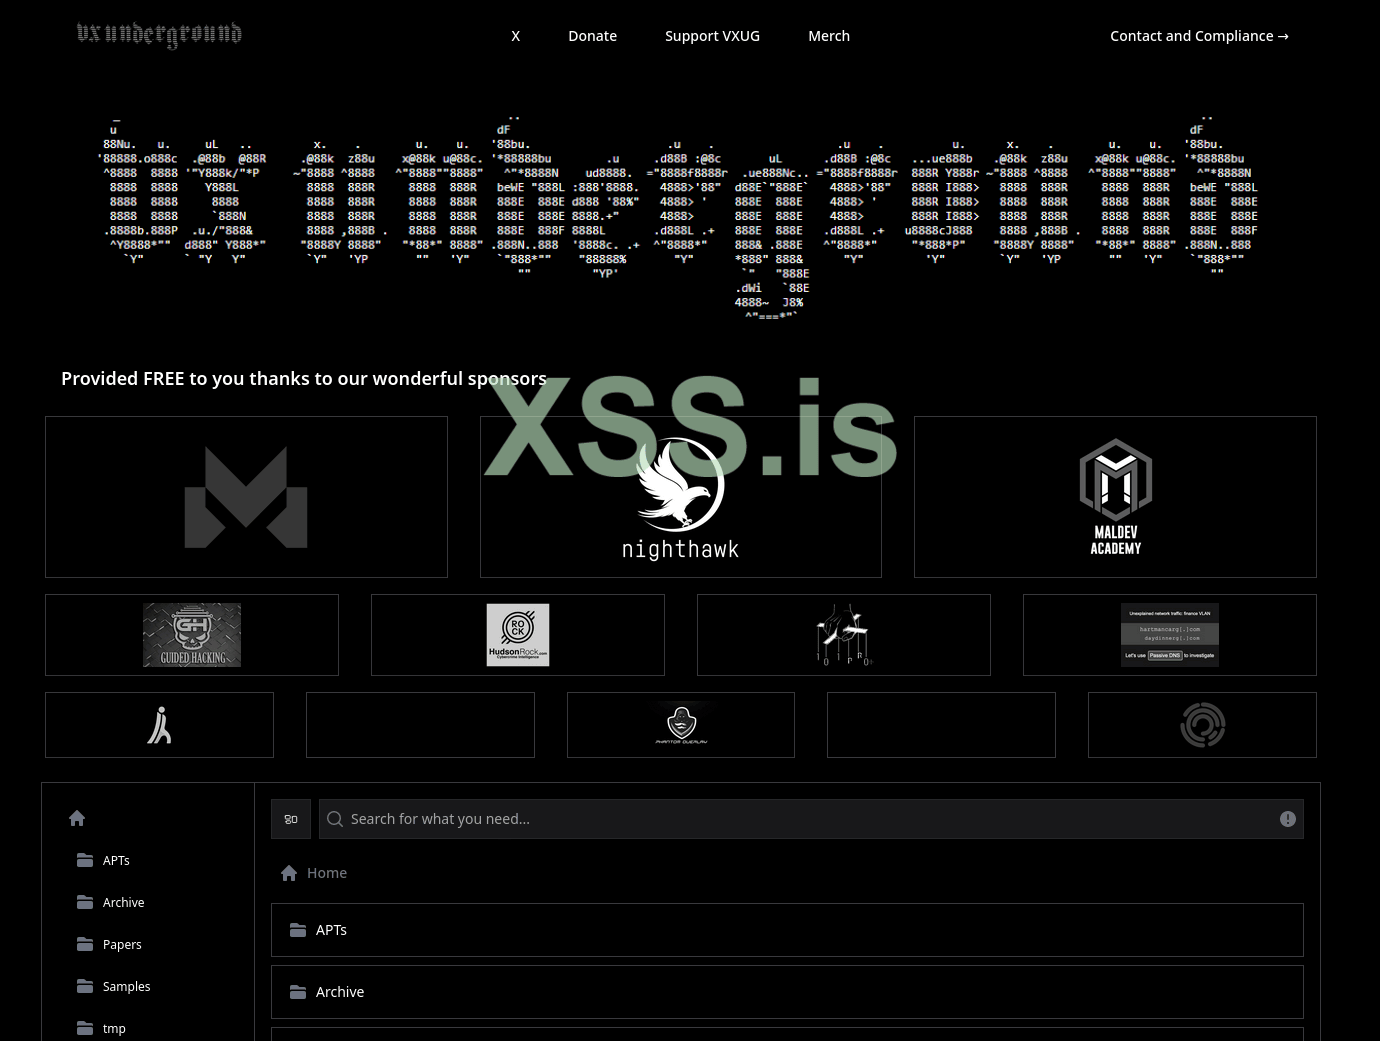The image size is (1380, 1041).
Task: Open the Passive DNS sponsor ad
Action: tap(1170, 635)
